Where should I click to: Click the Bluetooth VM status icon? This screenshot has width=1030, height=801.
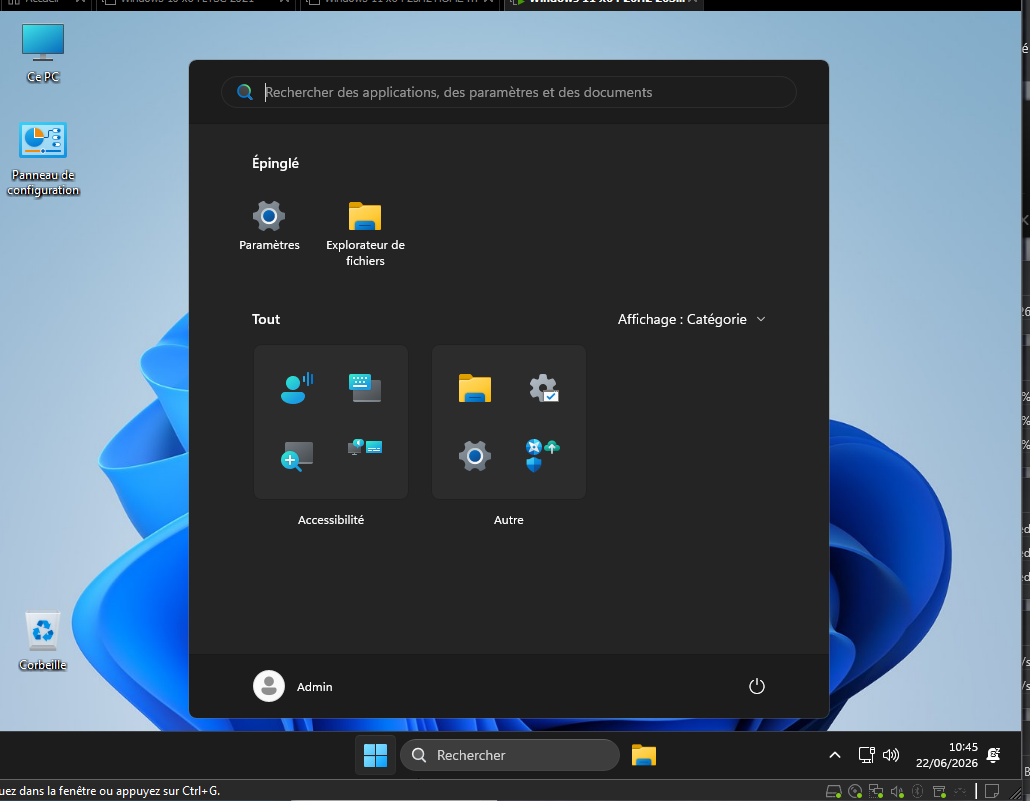(918, 791)
